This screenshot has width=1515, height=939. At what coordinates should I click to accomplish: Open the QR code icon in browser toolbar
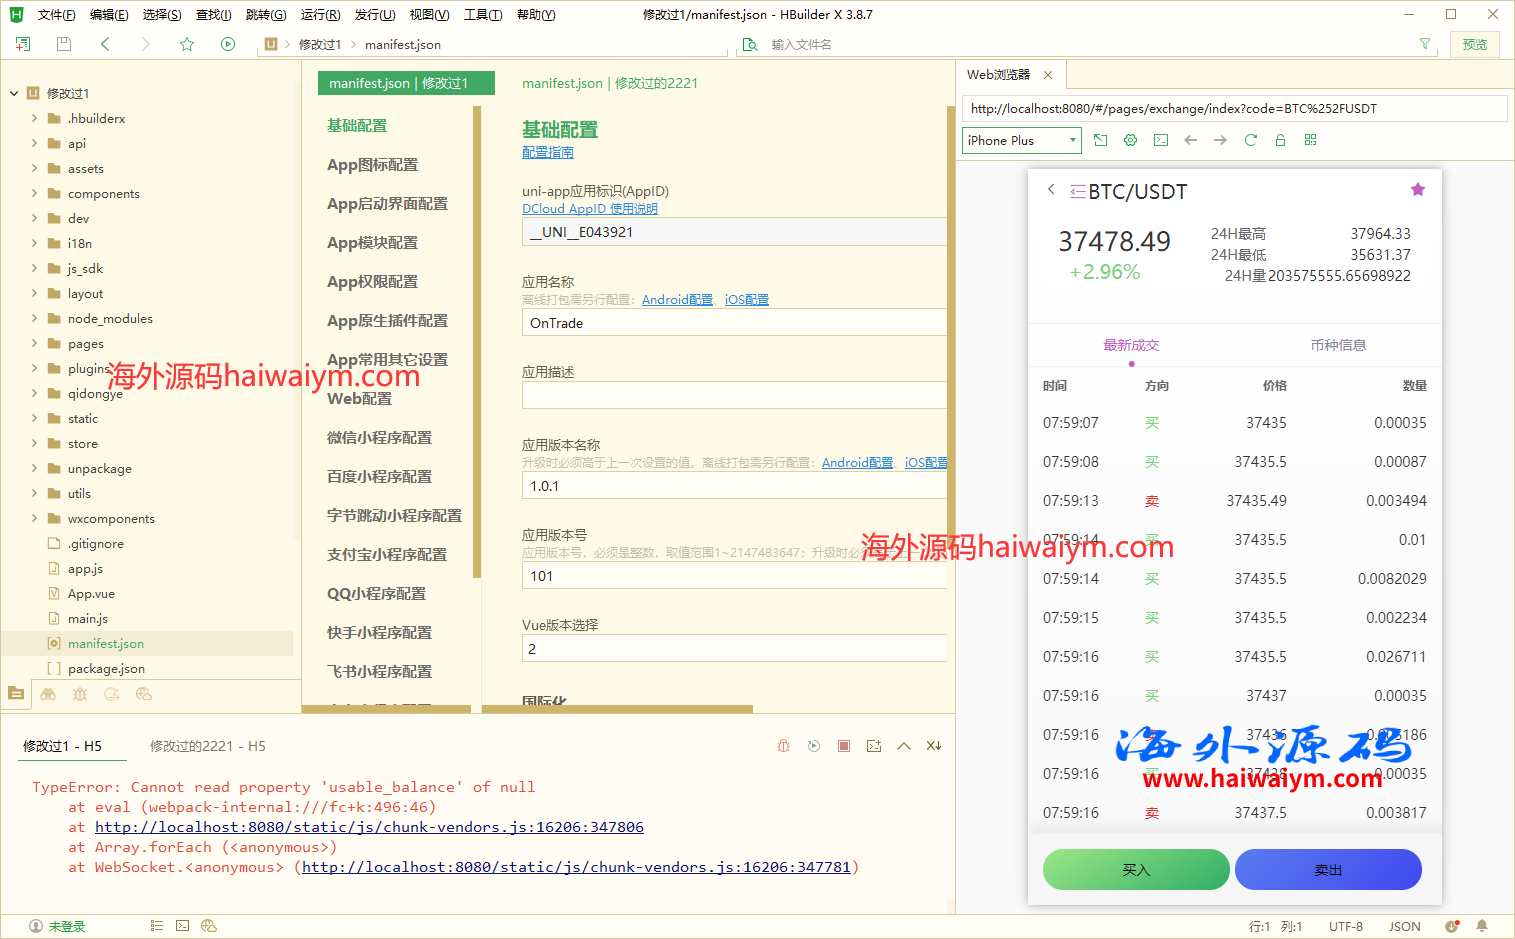coord(1310,140)
